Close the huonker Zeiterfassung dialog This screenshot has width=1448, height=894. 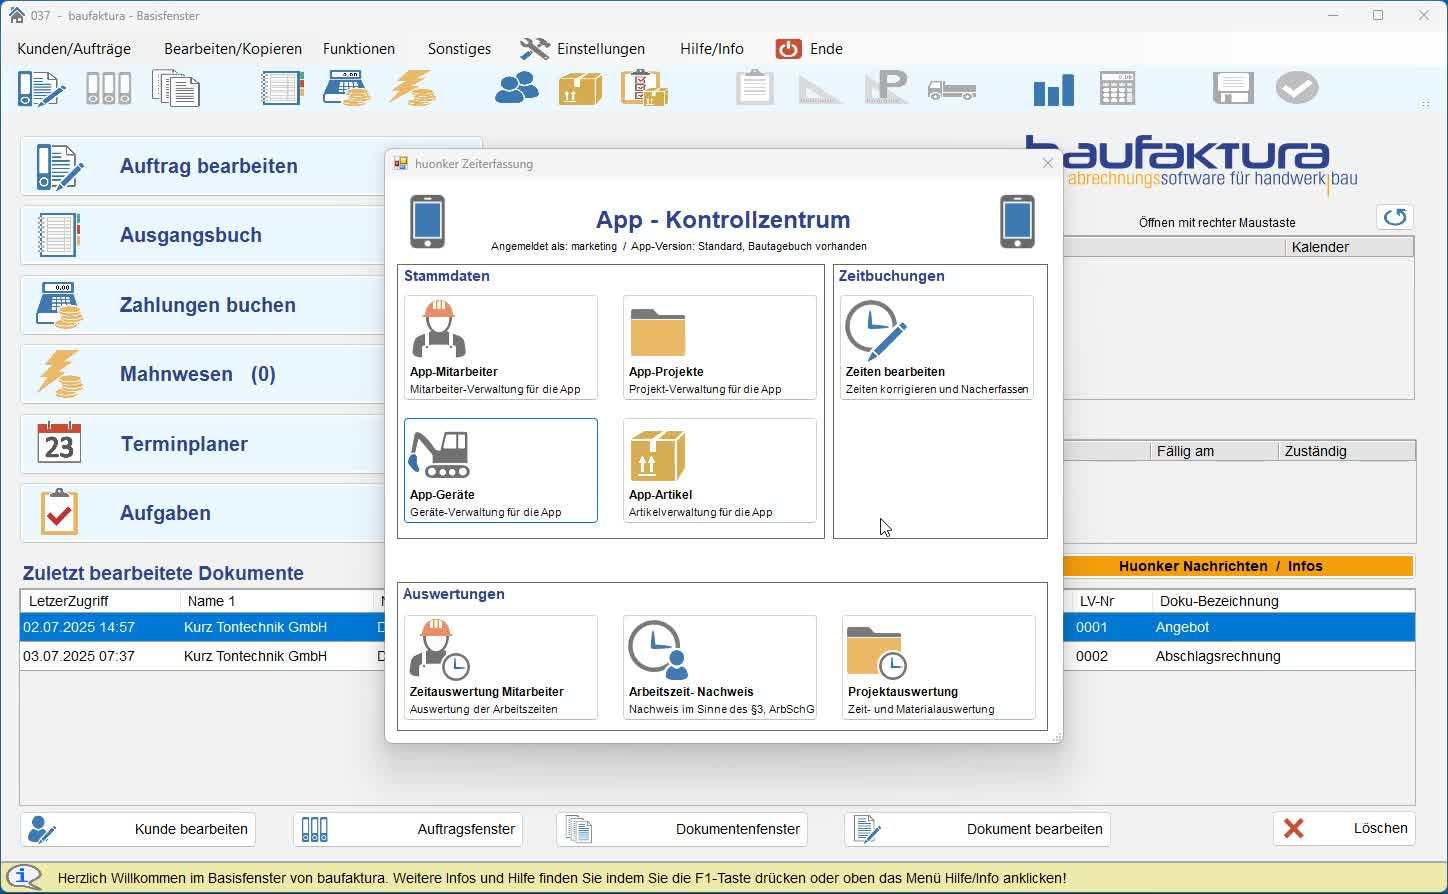[1047, 163]
